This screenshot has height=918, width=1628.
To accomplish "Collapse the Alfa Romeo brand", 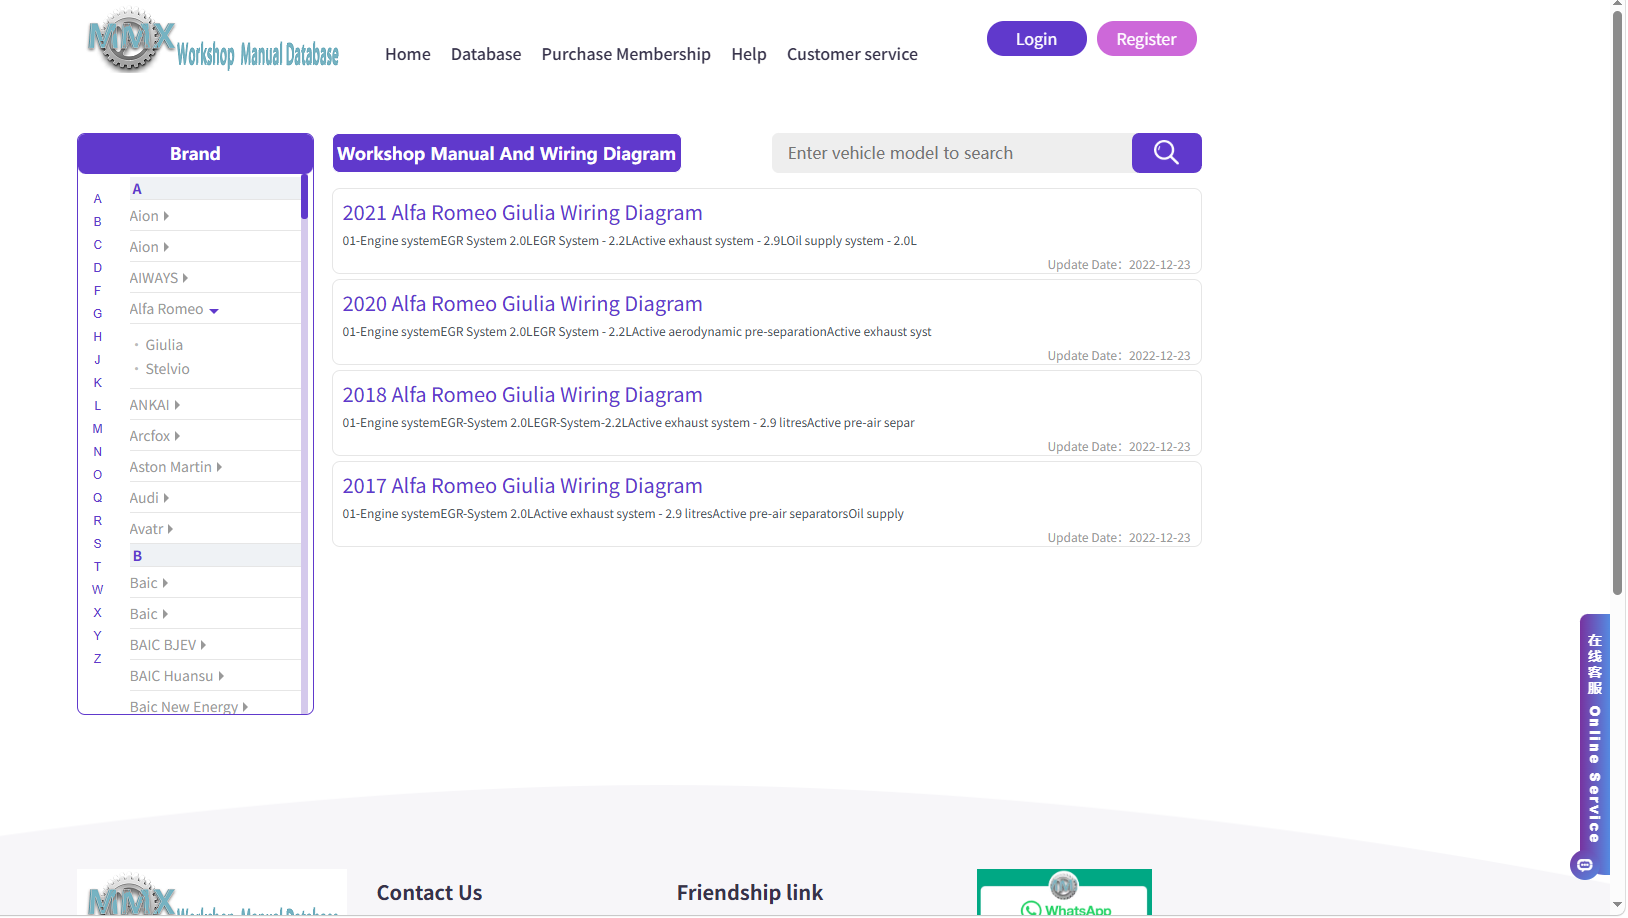I will pyautogui.click(x=174, y=309).
